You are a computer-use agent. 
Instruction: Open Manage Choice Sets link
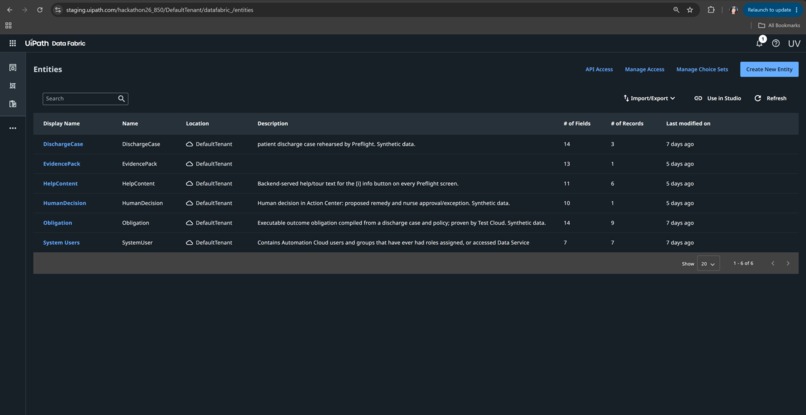pyautogui.click(x=702, y=69)
